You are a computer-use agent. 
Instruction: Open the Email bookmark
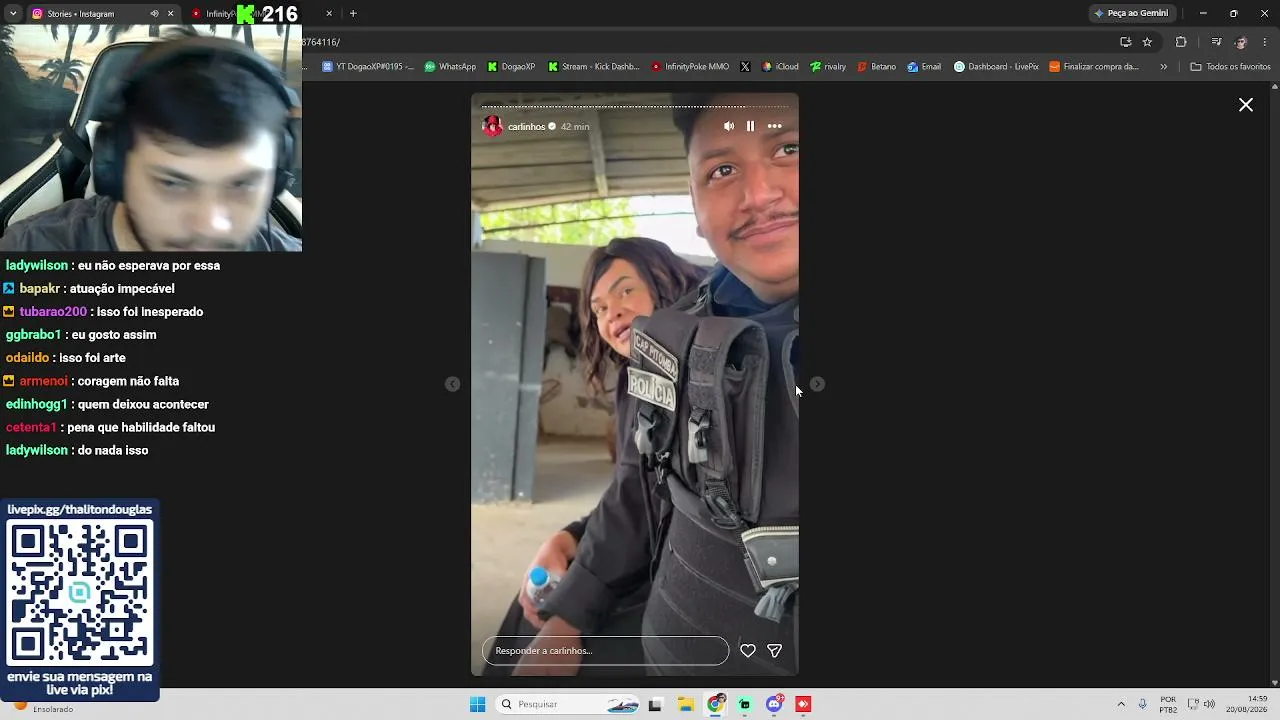(924, 67)
